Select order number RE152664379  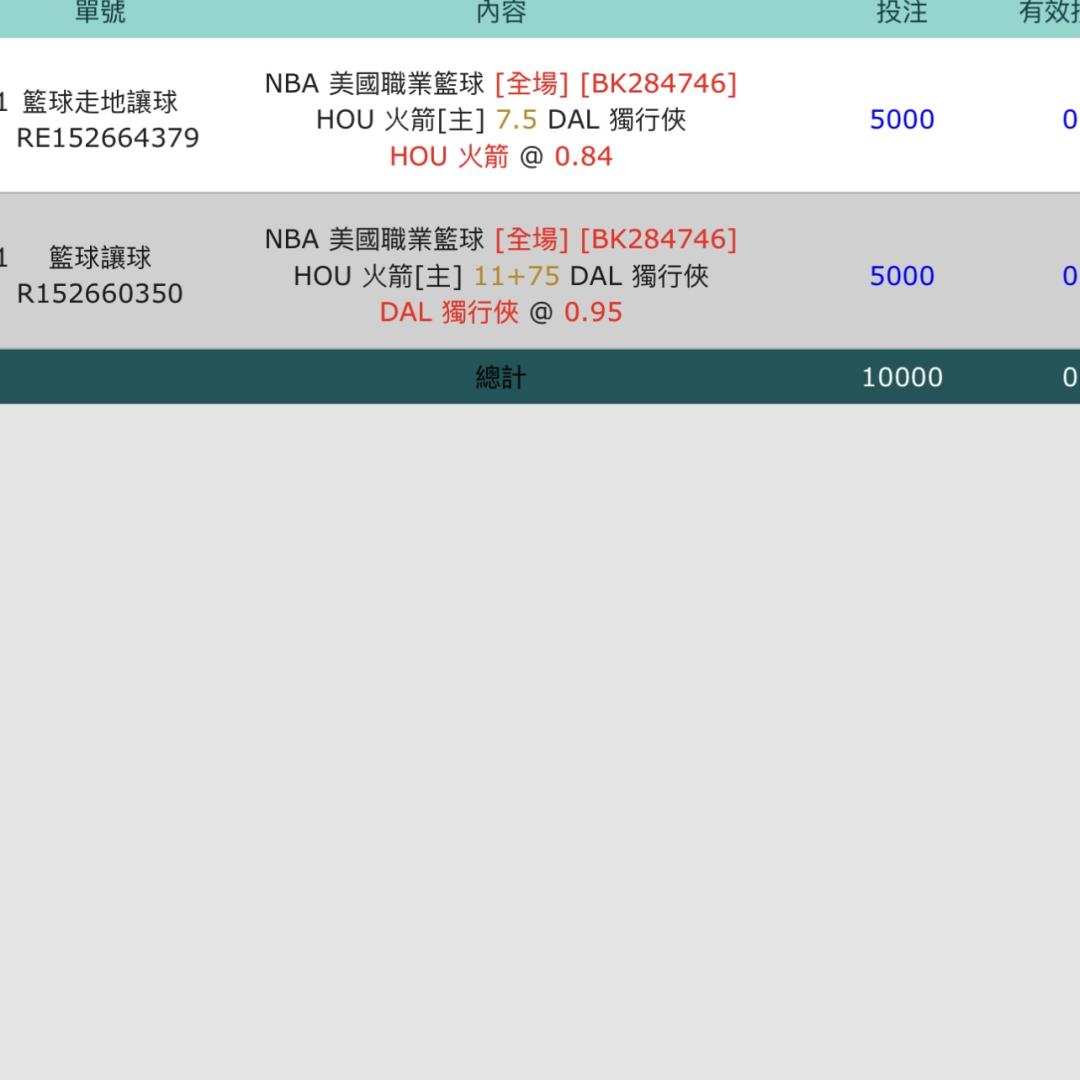pyautogui.click(x=108, y=138)
